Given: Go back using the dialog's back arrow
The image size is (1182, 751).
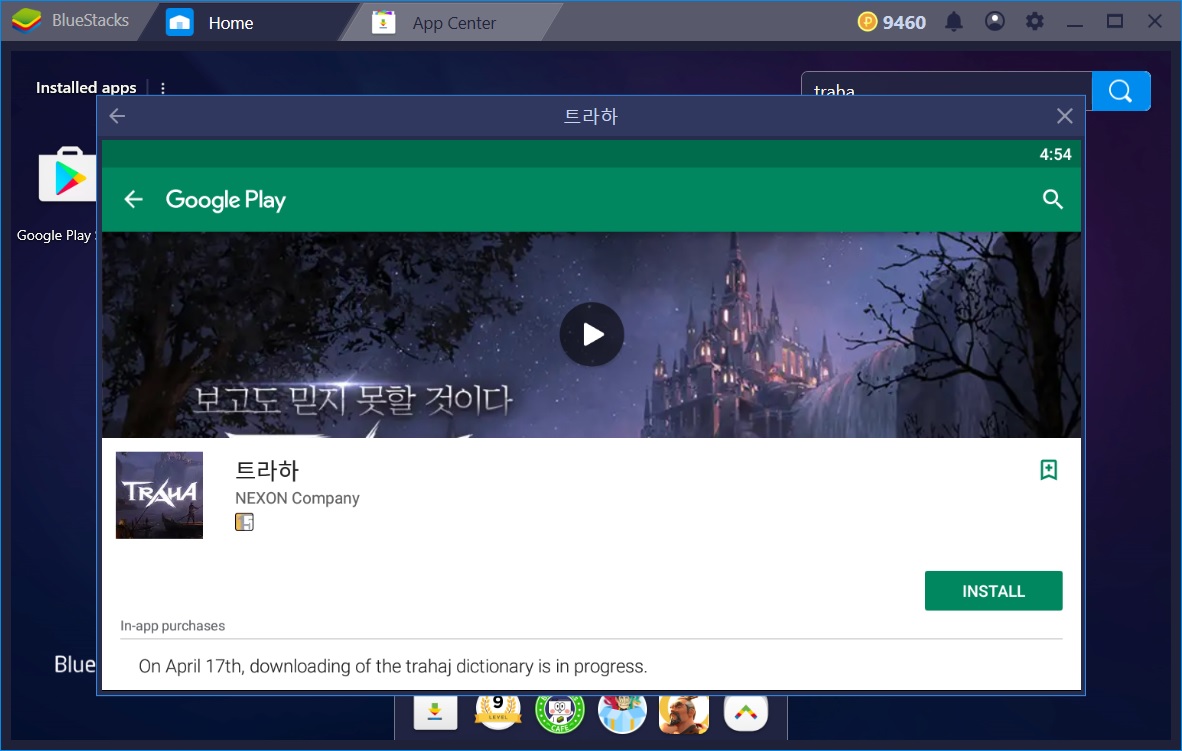Looking at the screenshot, I should (x=117, y=115).
